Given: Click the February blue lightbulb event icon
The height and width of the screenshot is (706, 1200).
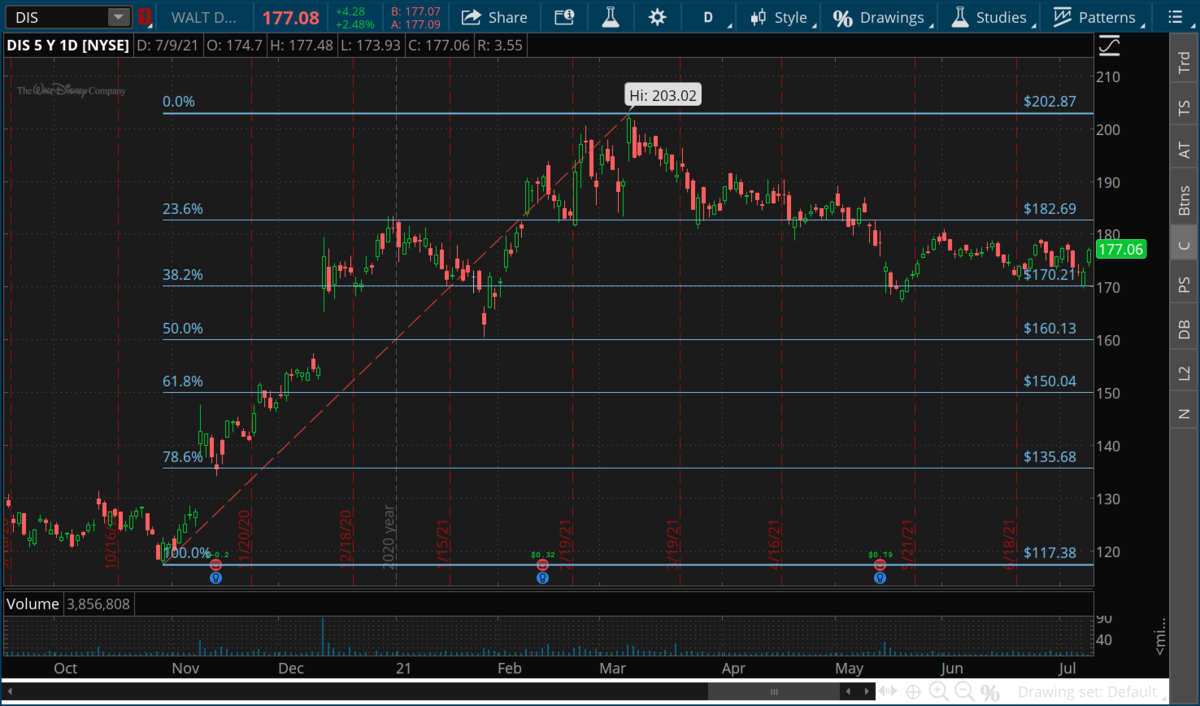Looking at the screenshot, I should (542, 577).
